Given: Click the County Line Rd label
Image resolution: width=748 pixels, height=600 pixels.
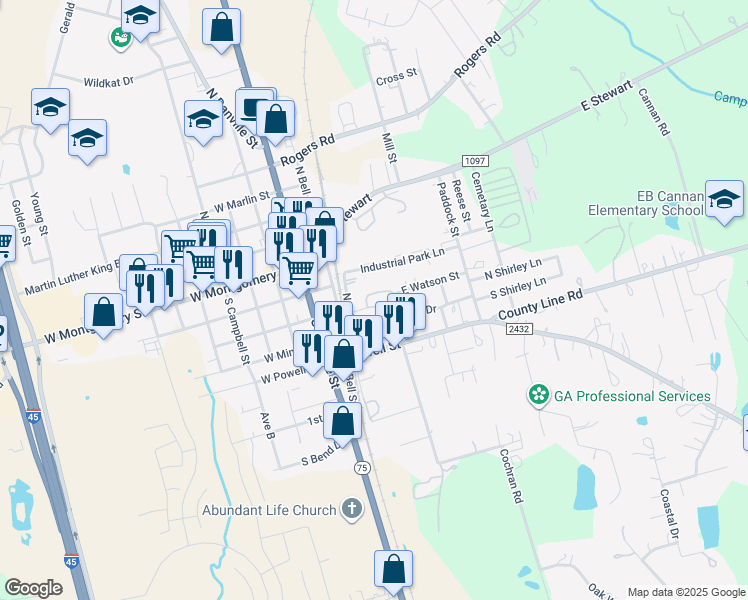Looking at the screenshot, I should pos(540,305).
